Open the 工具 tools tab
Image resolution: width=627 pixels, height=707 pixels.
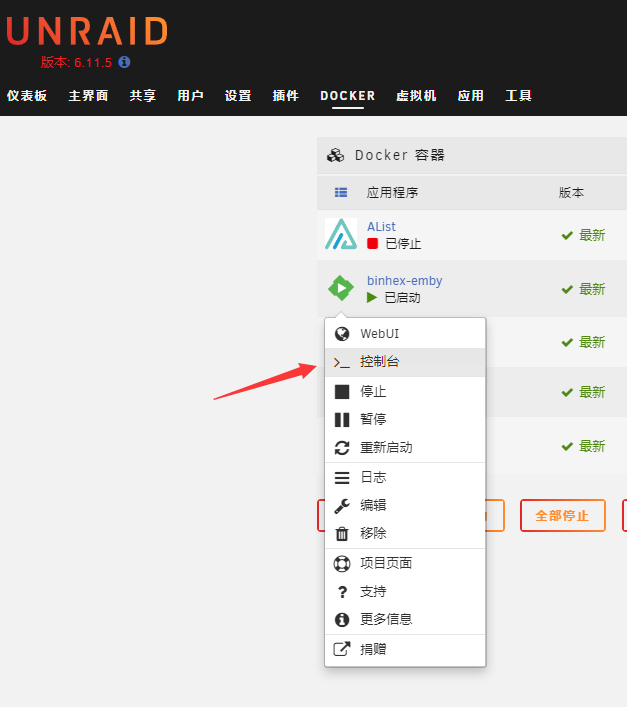[518, 96]
